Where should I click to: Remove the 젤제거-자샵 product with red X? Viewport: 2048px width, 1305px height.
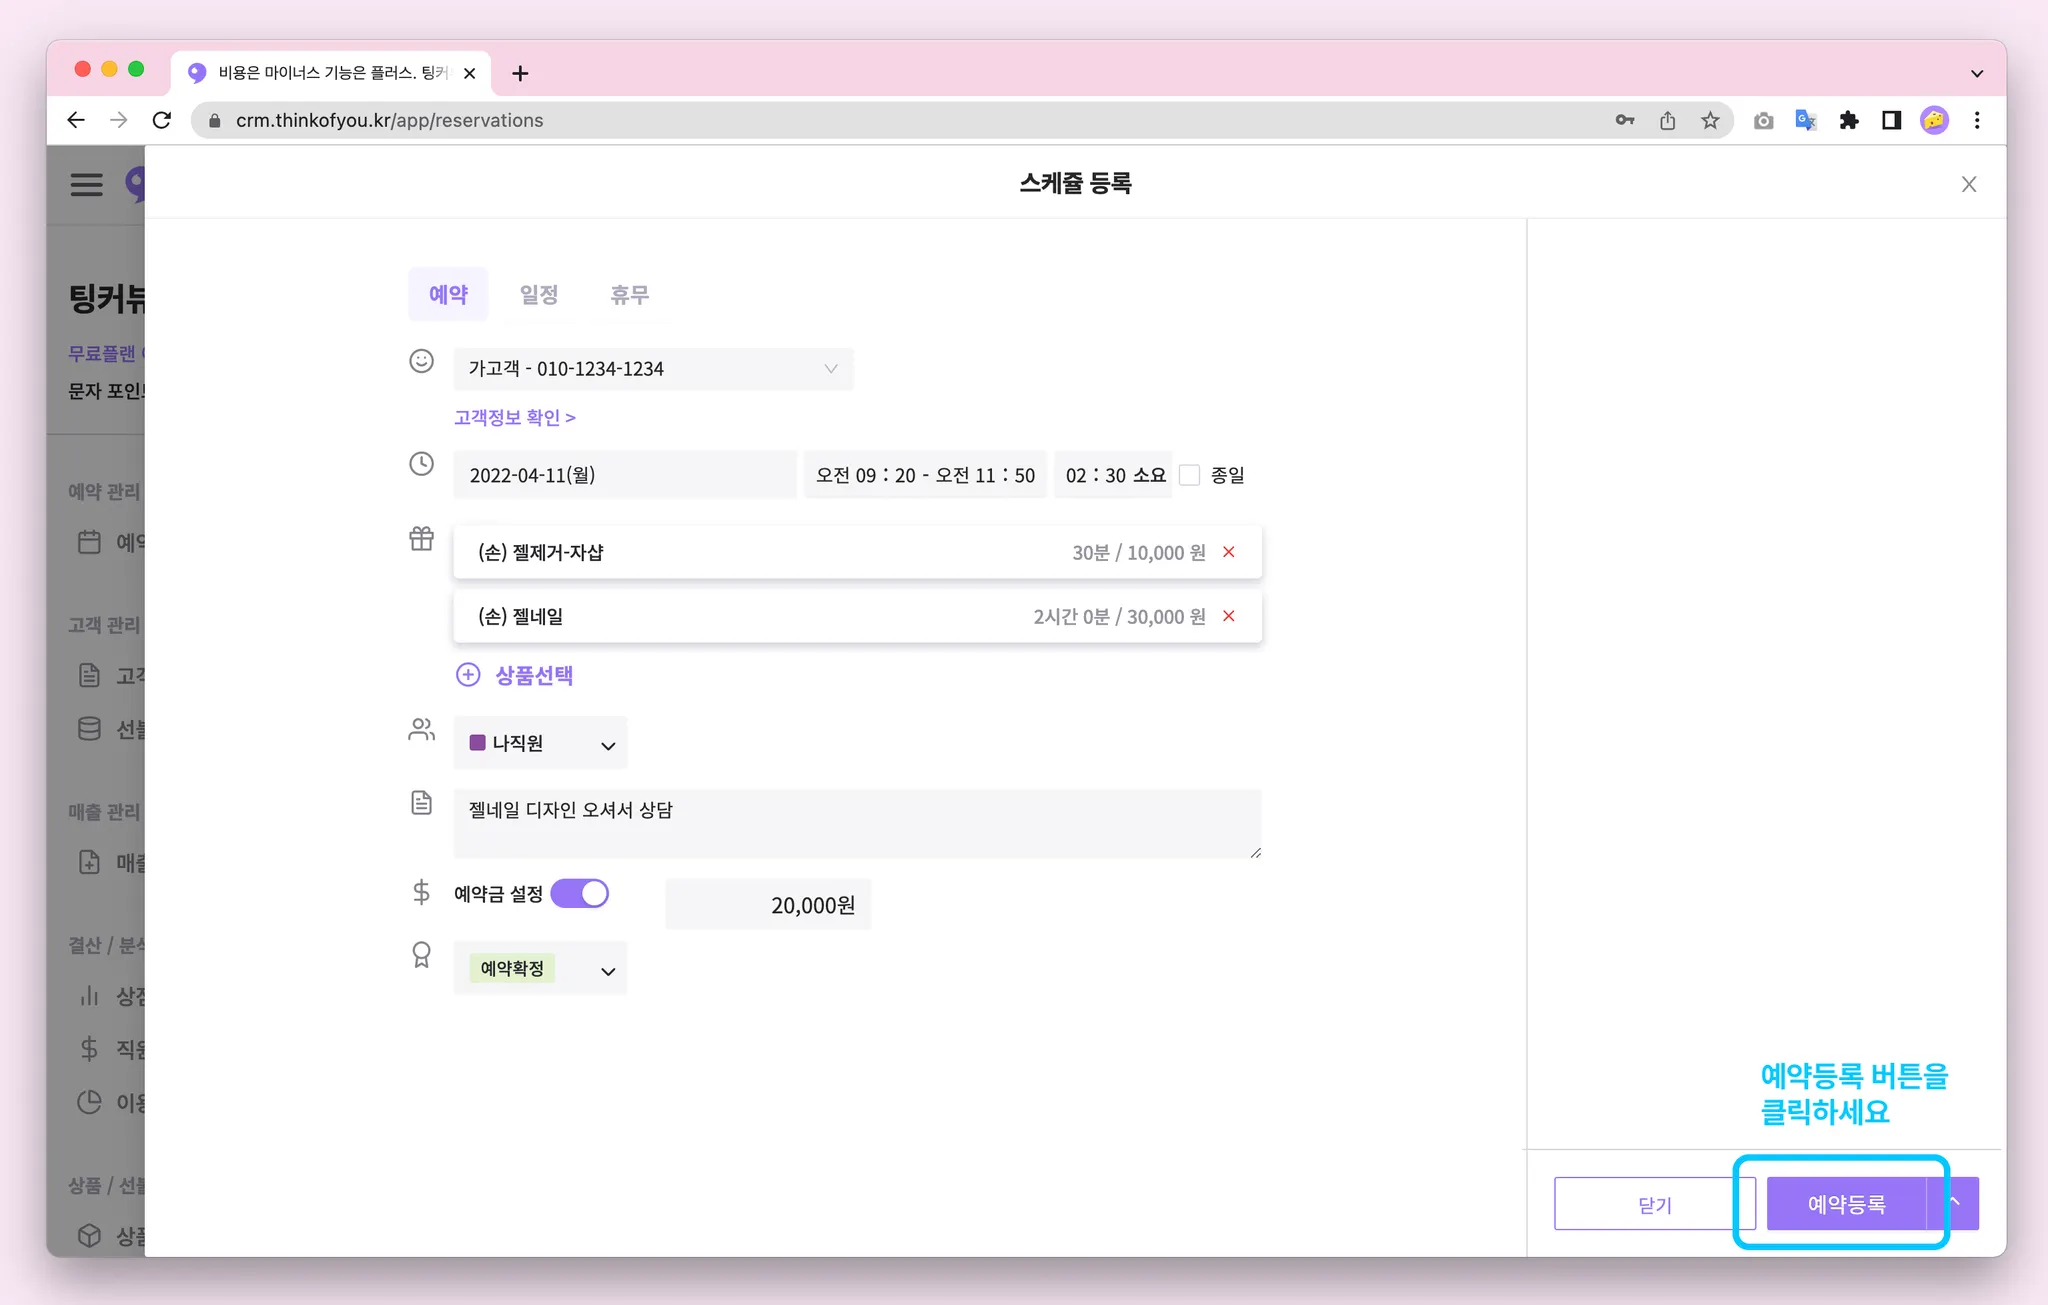click(1229, 552)
